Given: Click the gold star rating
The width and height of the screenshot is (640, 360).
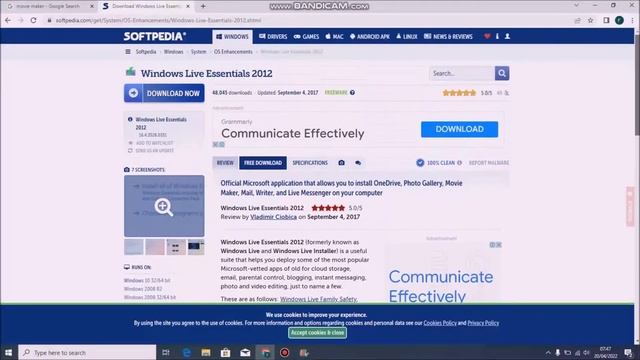Looking at the screenshot, I should coord(459,93).
